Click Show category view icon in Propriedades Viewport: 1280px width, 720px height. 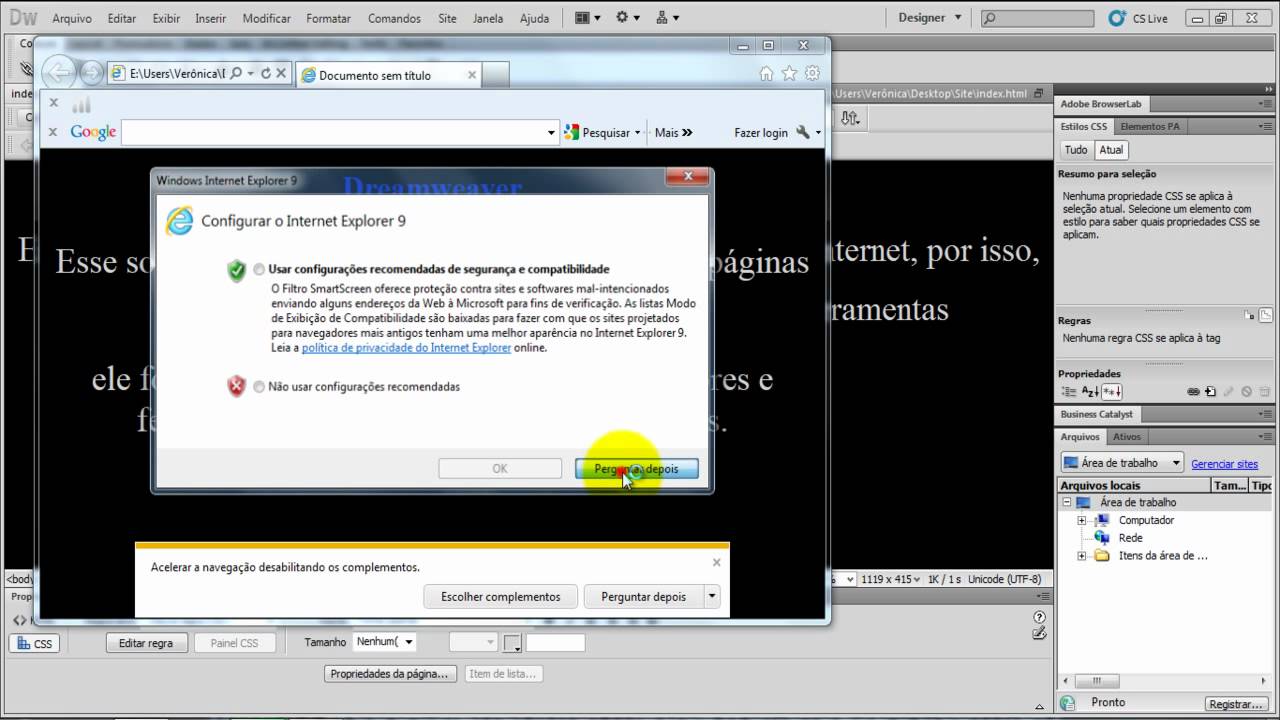1070,392
